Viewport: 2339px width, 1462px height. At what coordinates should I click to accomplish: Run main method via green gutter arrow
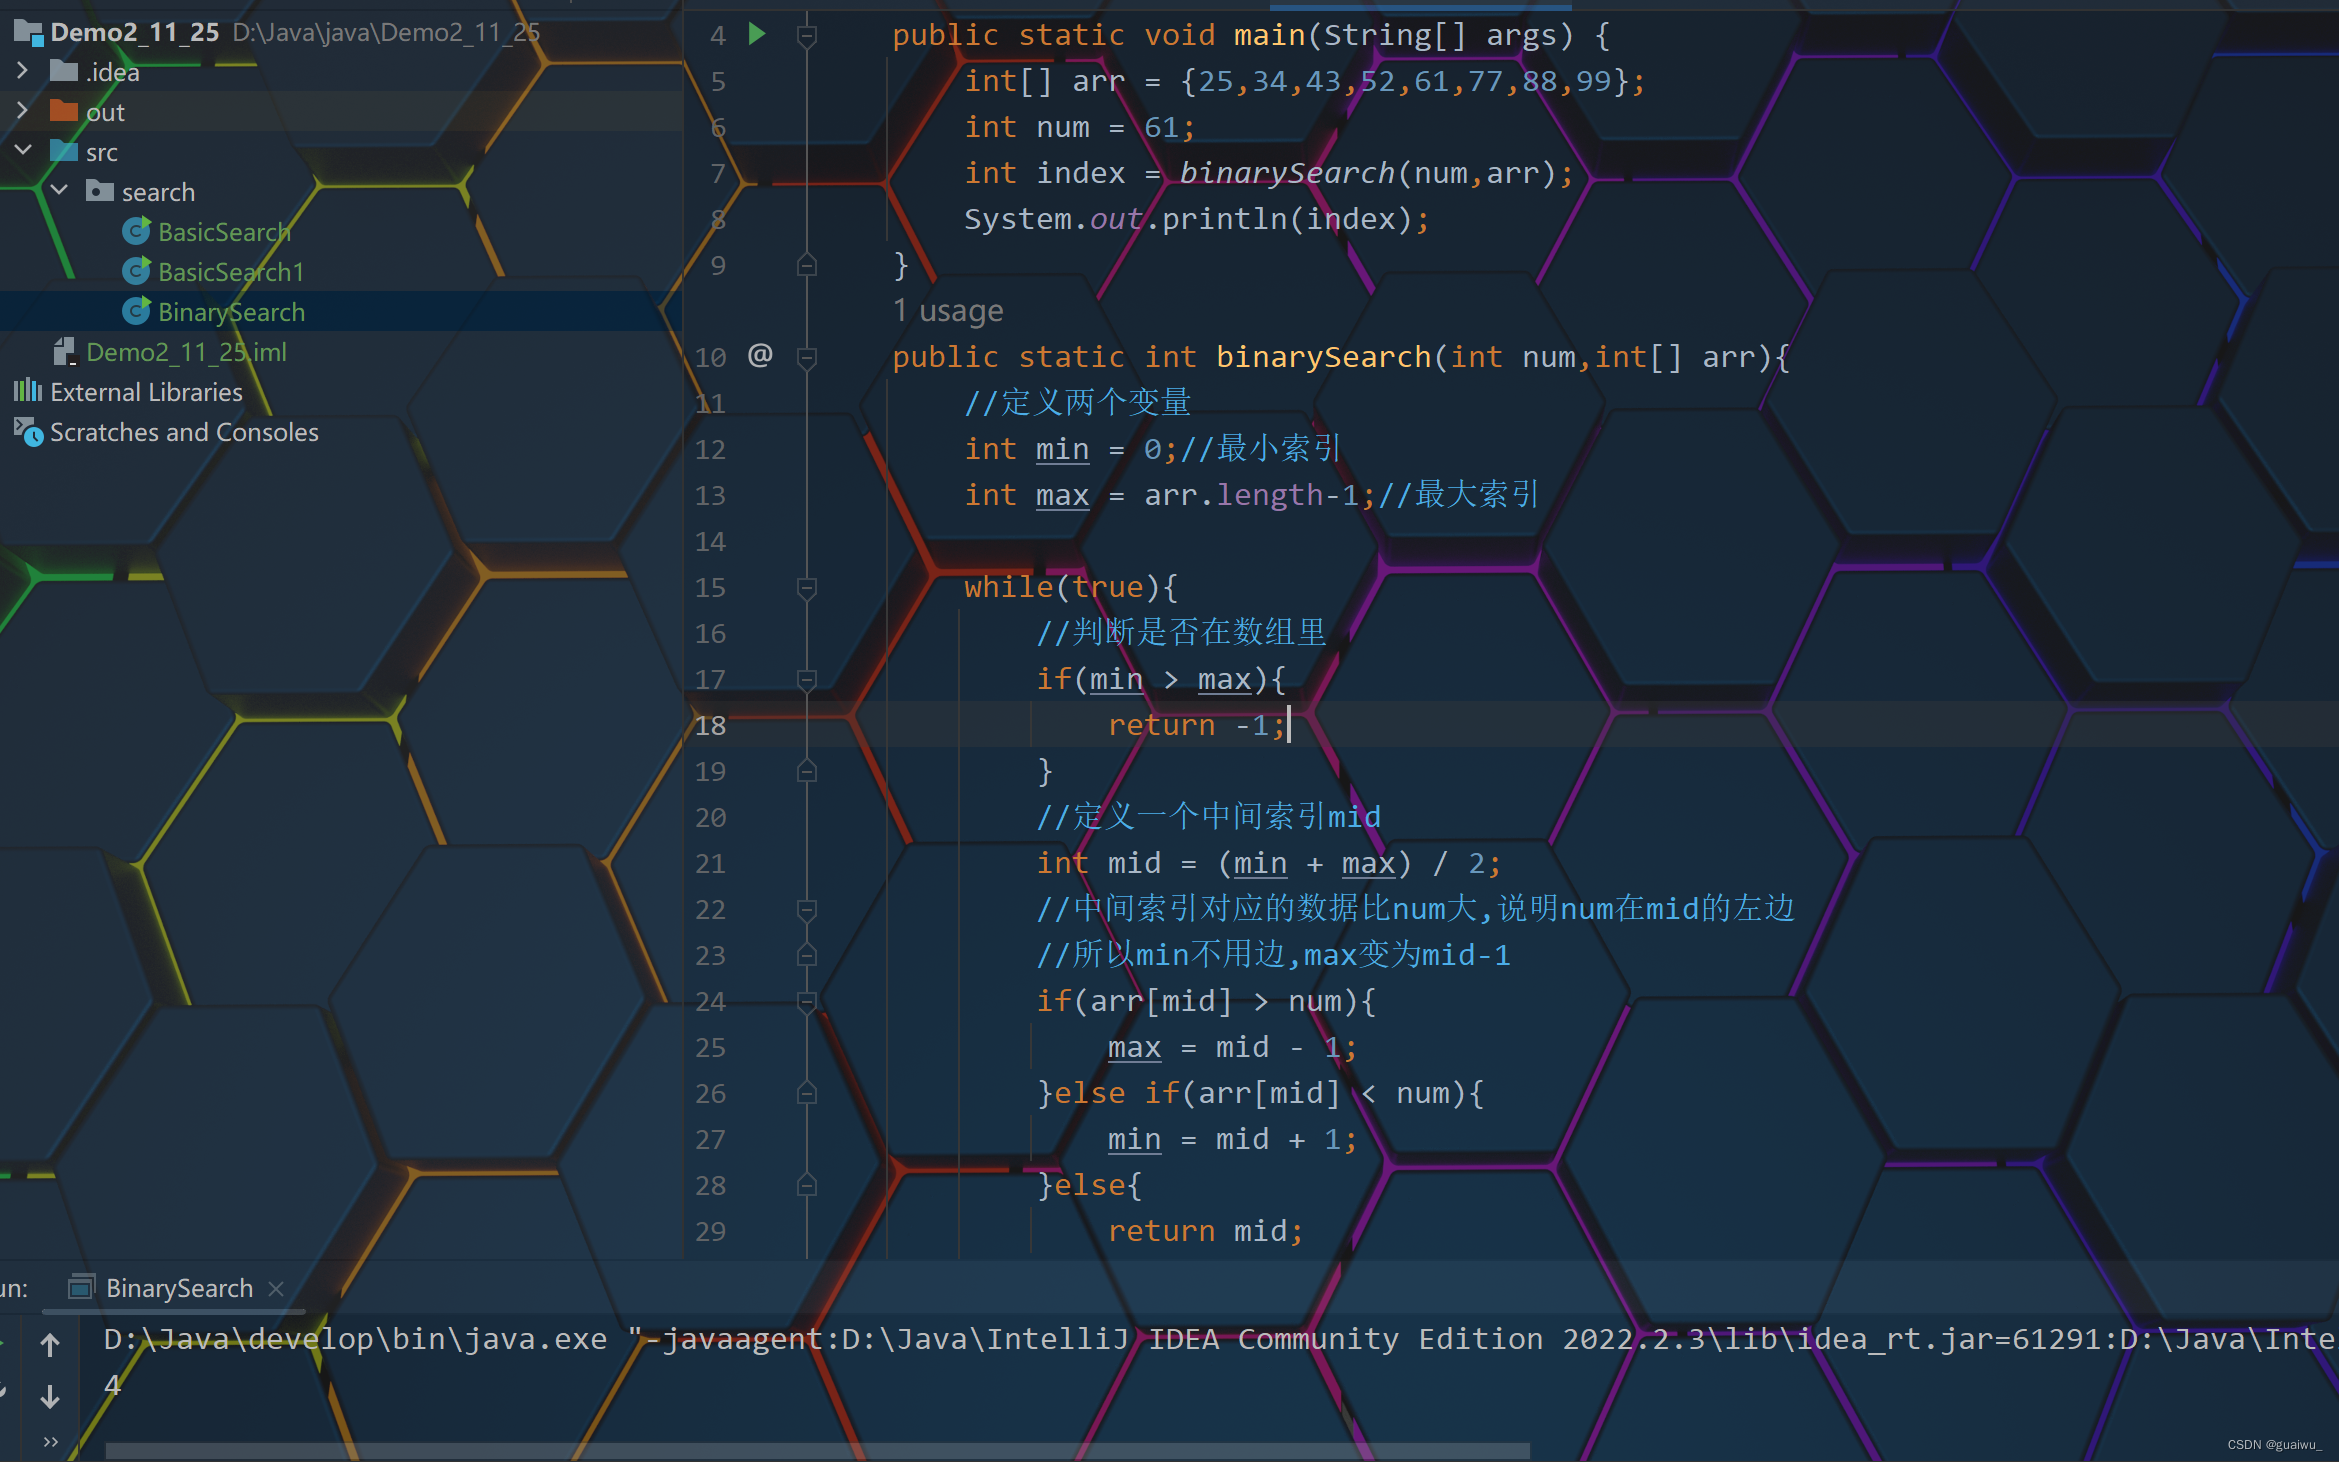point(757,35)
